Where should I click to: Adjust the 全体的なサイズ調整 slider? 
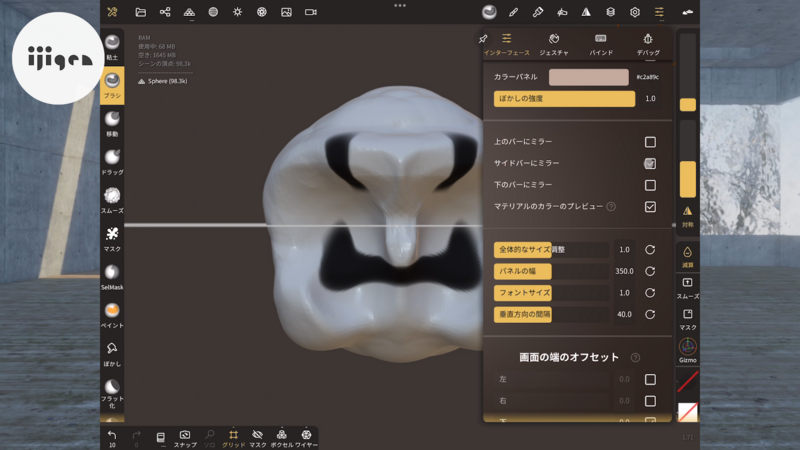pos(551,249)
